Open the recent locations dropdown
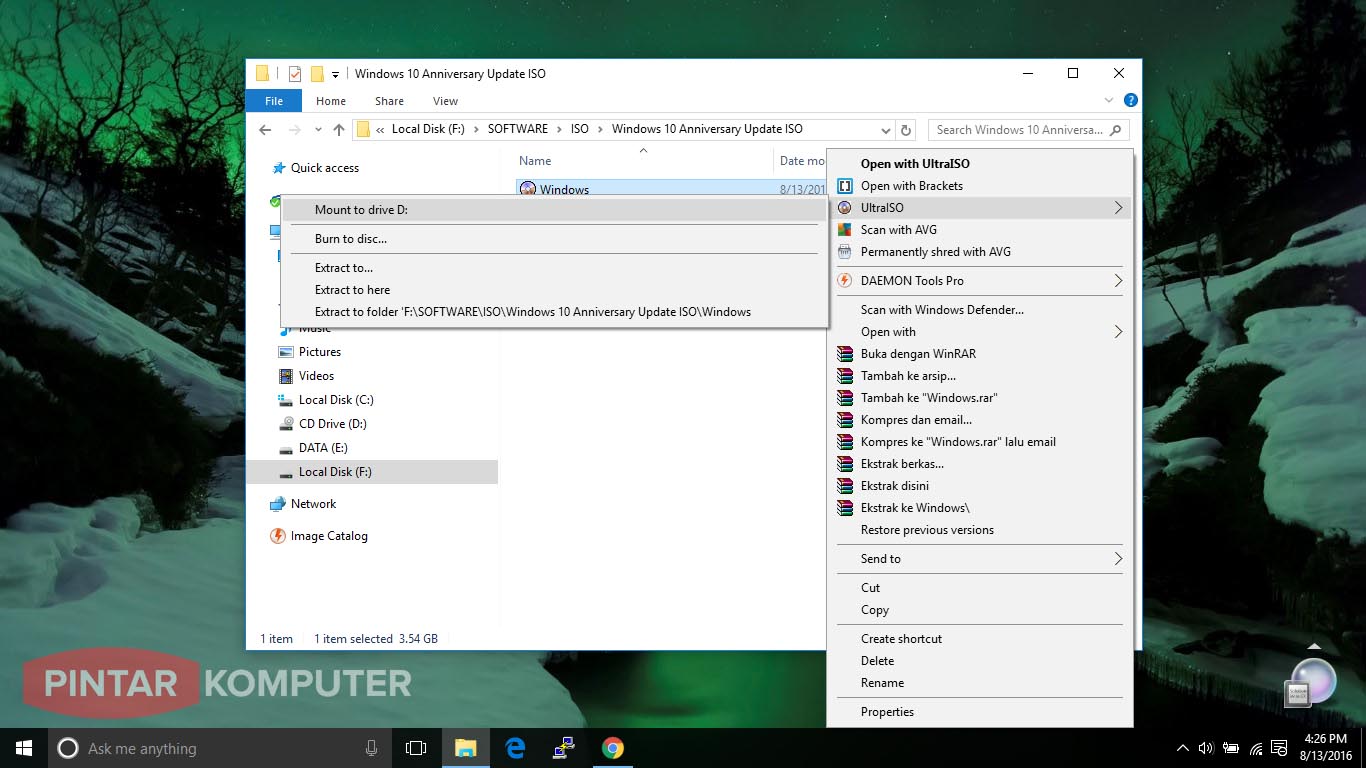1366x768 pixels. click(x=318, y=130)
